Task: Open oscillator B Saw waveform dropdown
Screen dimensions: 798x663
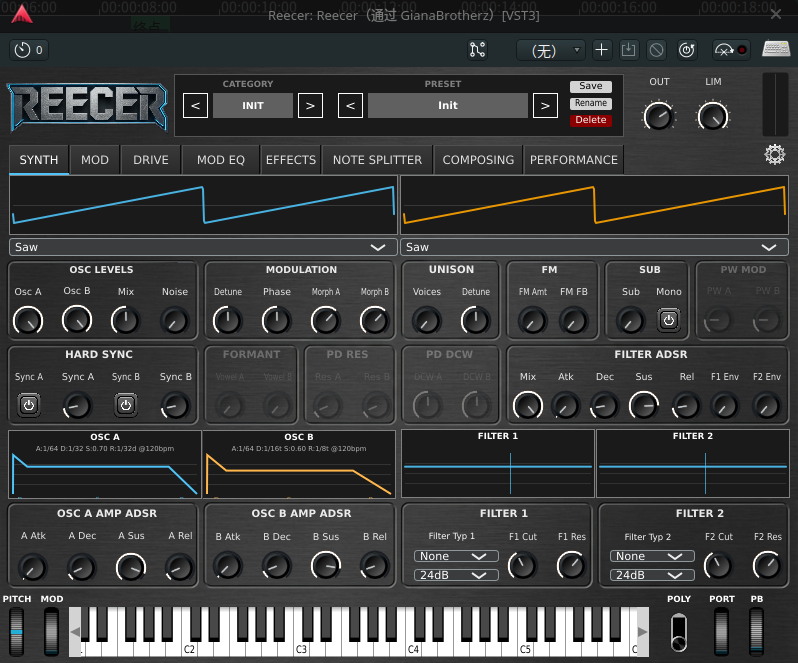Action: (594, 247)
